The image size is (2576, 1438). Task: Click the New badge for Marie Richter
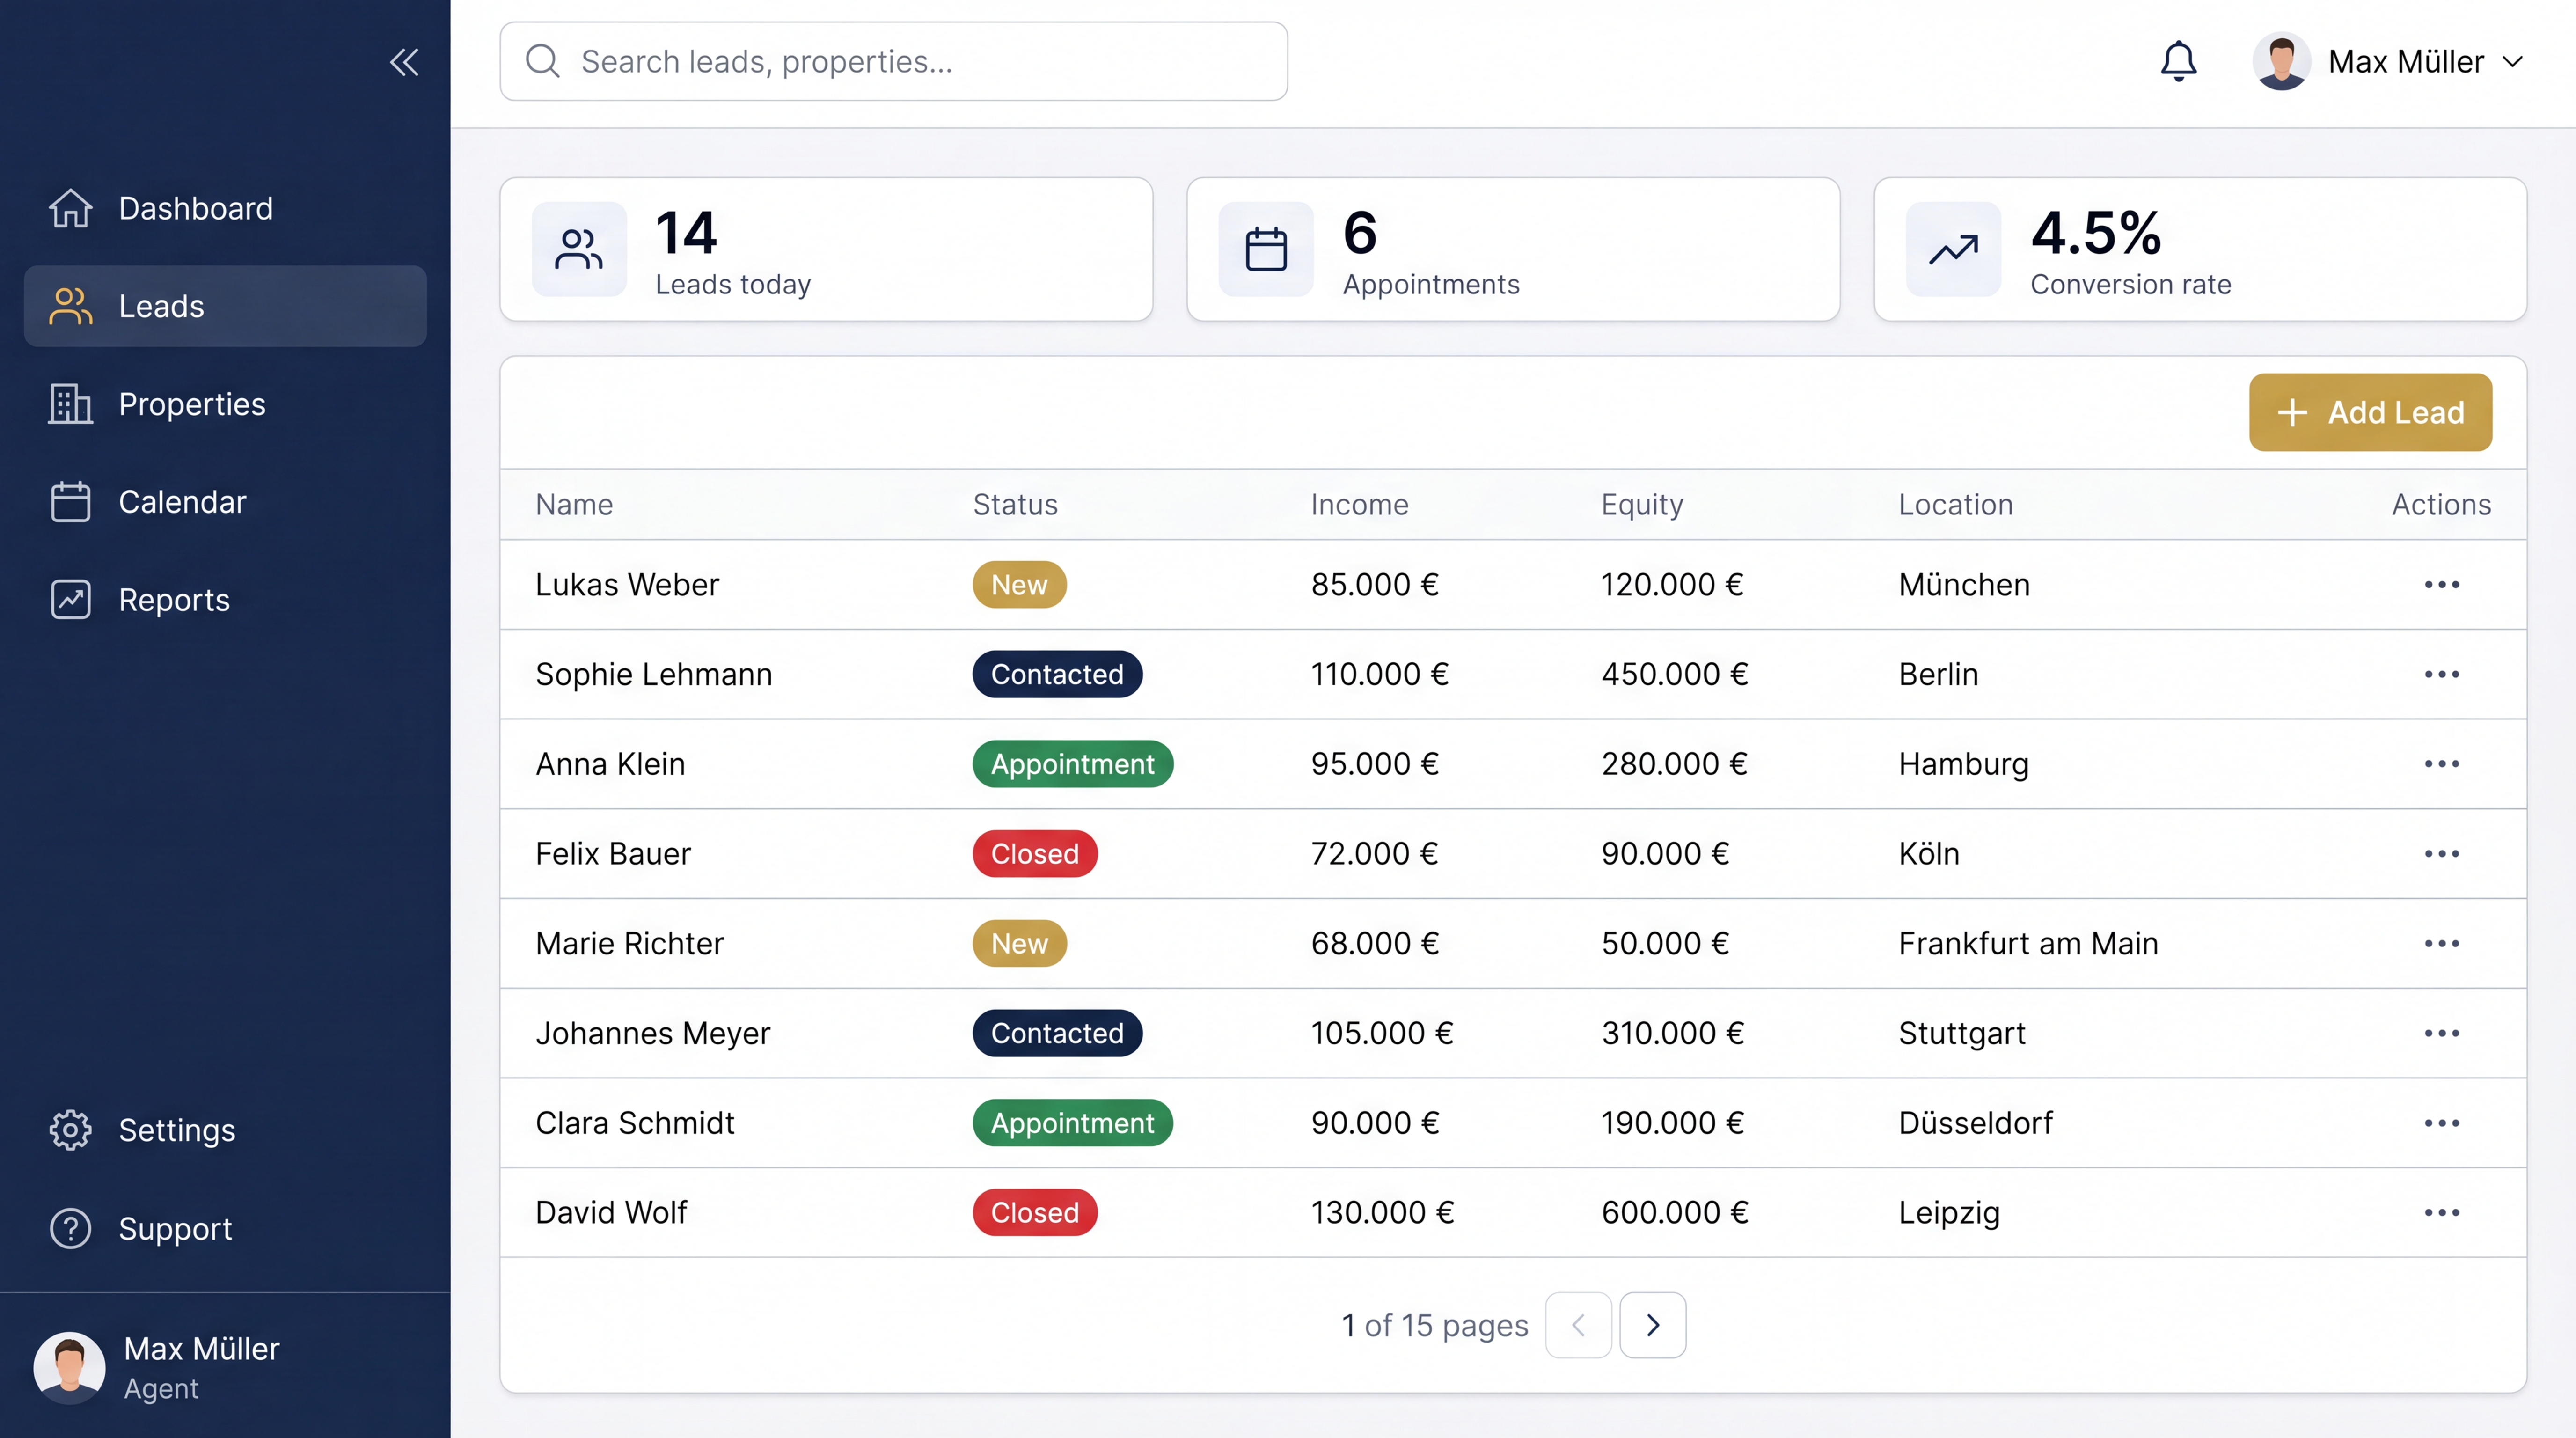coord(1019,943)
